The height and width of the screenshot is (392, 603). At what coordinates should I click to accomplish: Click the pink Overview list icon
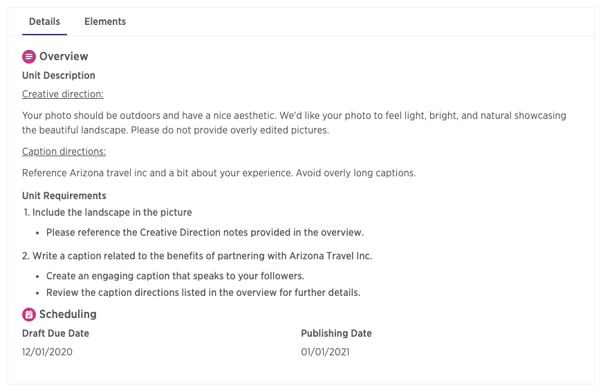[x=29, y=57]
